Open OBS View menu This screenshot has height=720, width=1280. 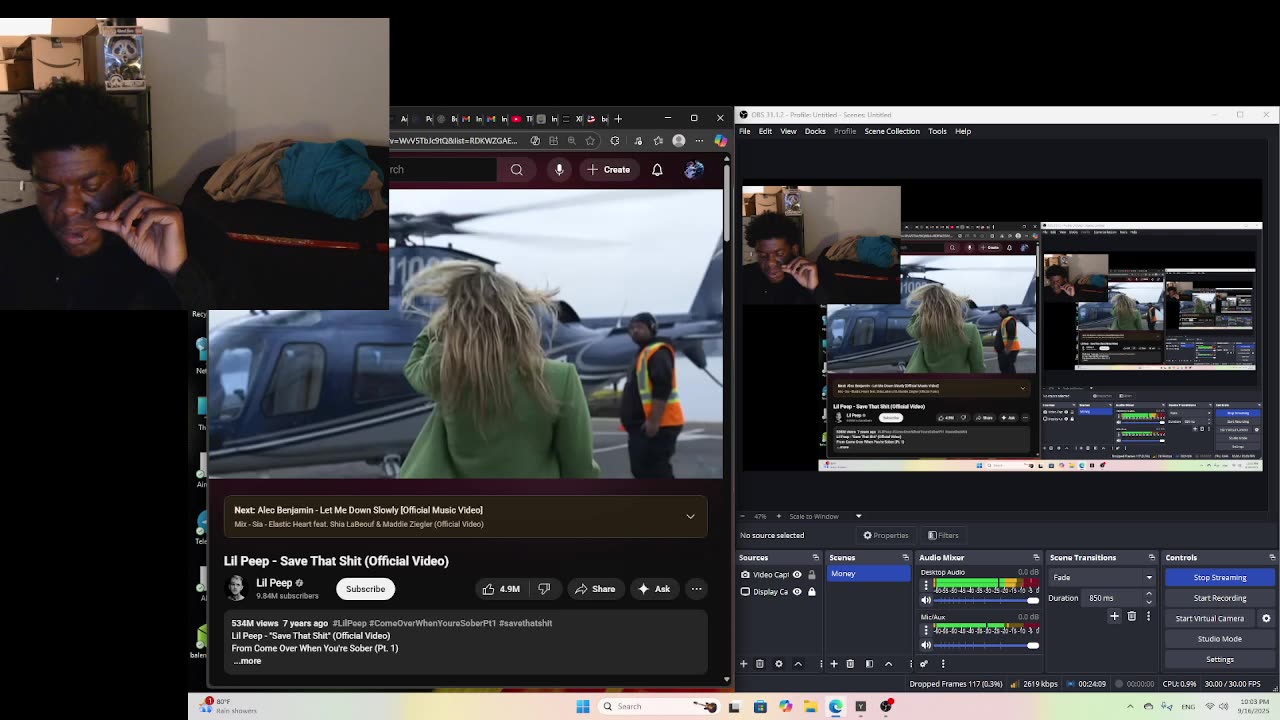point(788,131)
